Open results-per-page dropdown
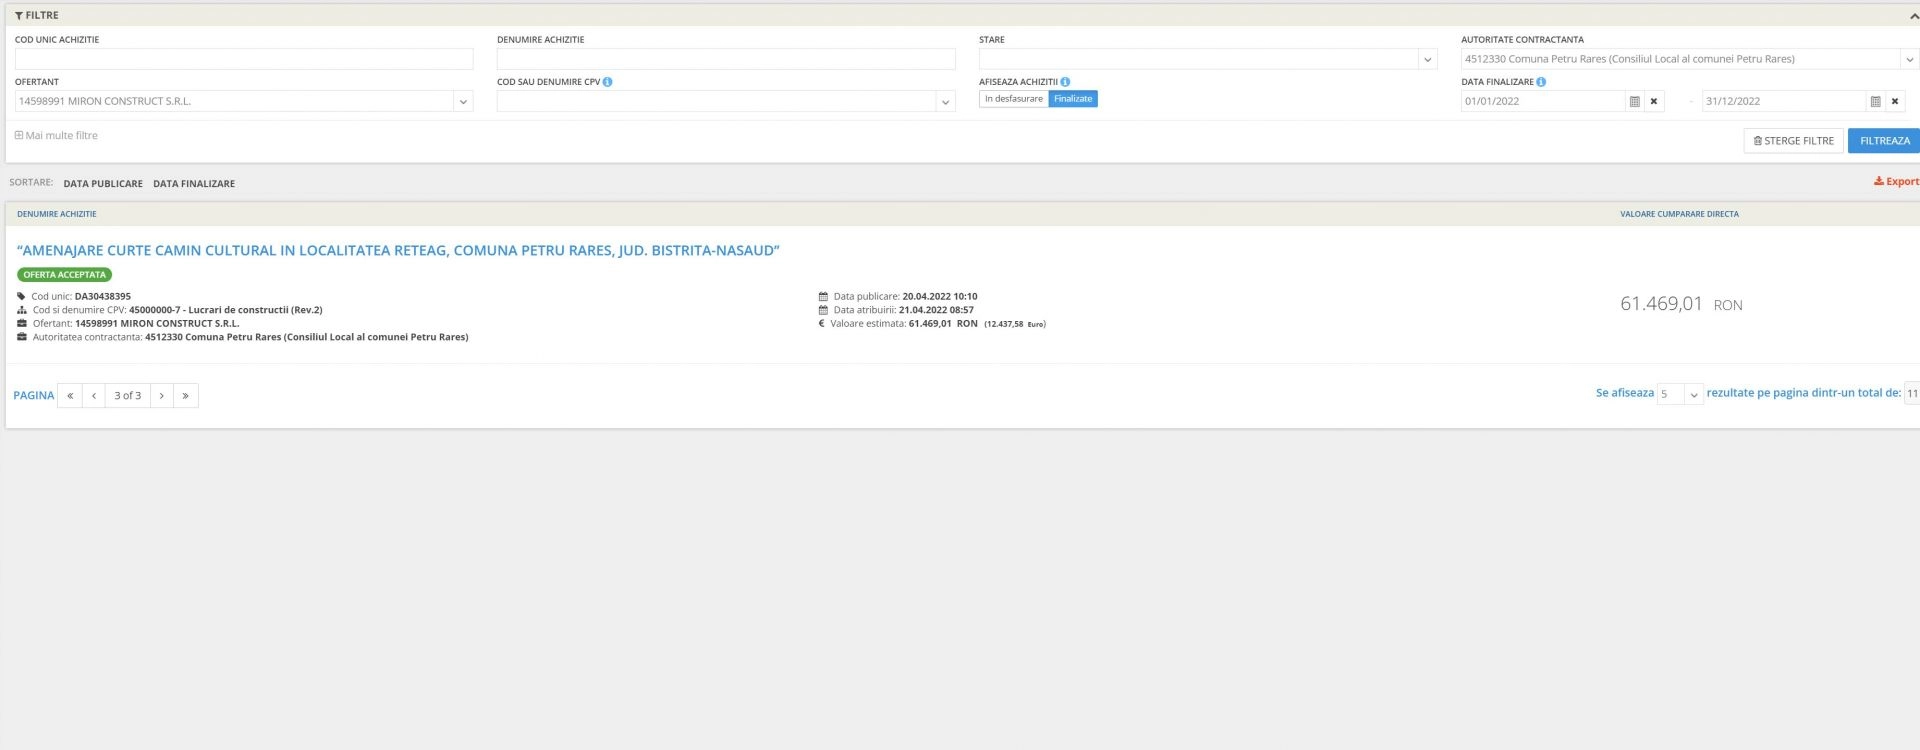 click(x=1692, y=395)
